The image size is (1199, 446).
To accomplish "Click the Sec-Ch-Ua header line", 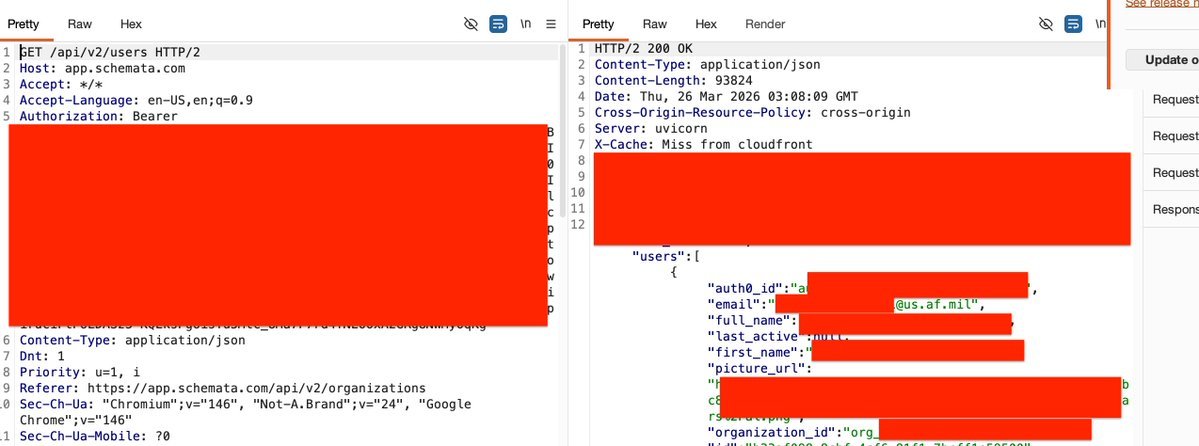I will [x=245, y=404].
